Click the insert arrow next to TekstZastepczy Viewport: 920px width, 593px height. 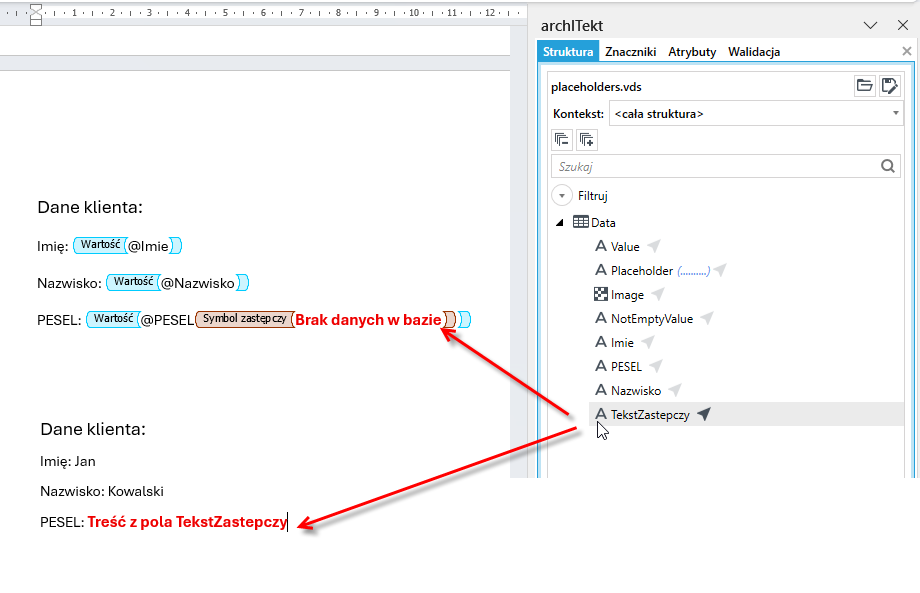704,415
